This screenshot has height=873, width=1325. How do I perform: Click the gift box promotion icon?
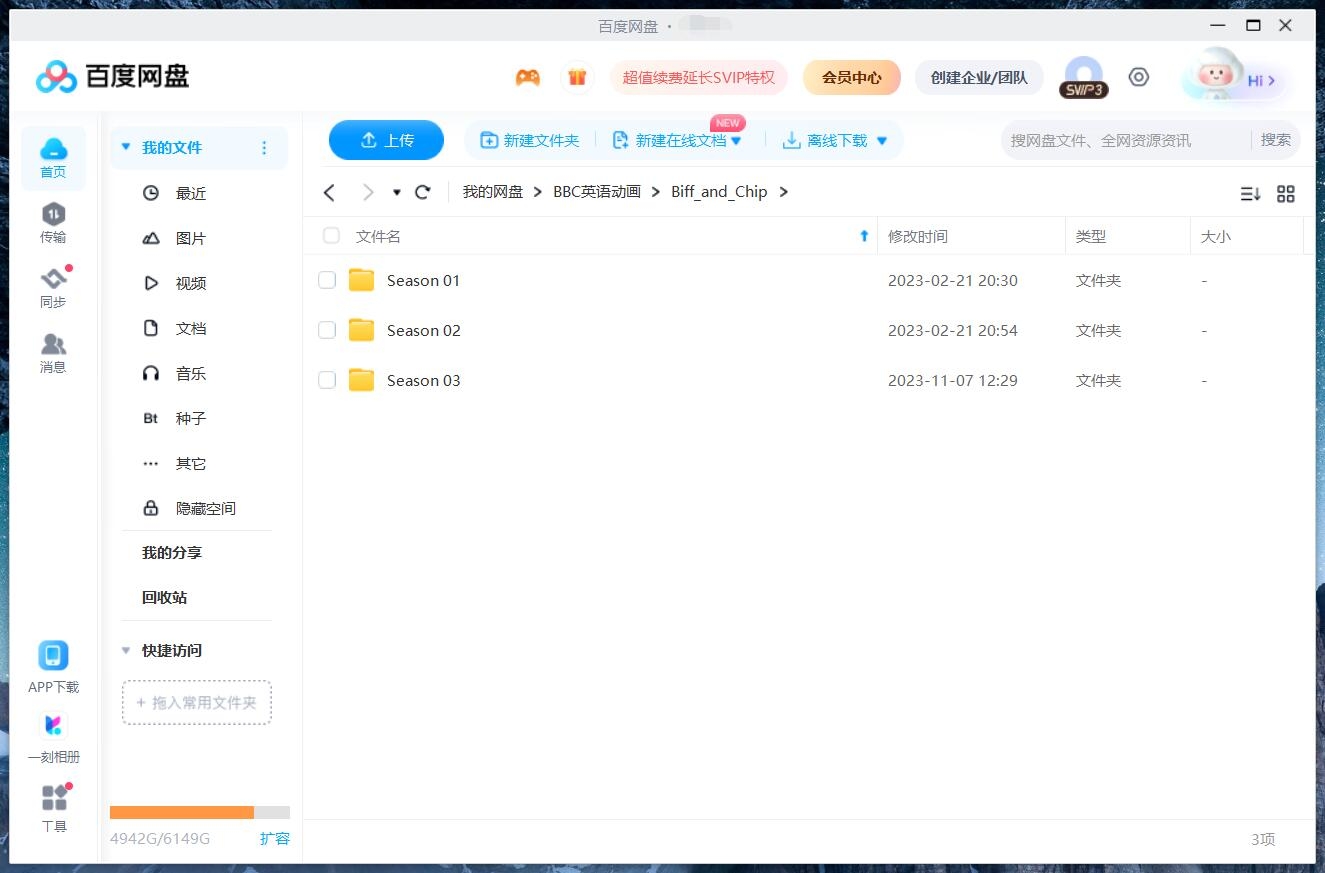[x=578, y=76]
